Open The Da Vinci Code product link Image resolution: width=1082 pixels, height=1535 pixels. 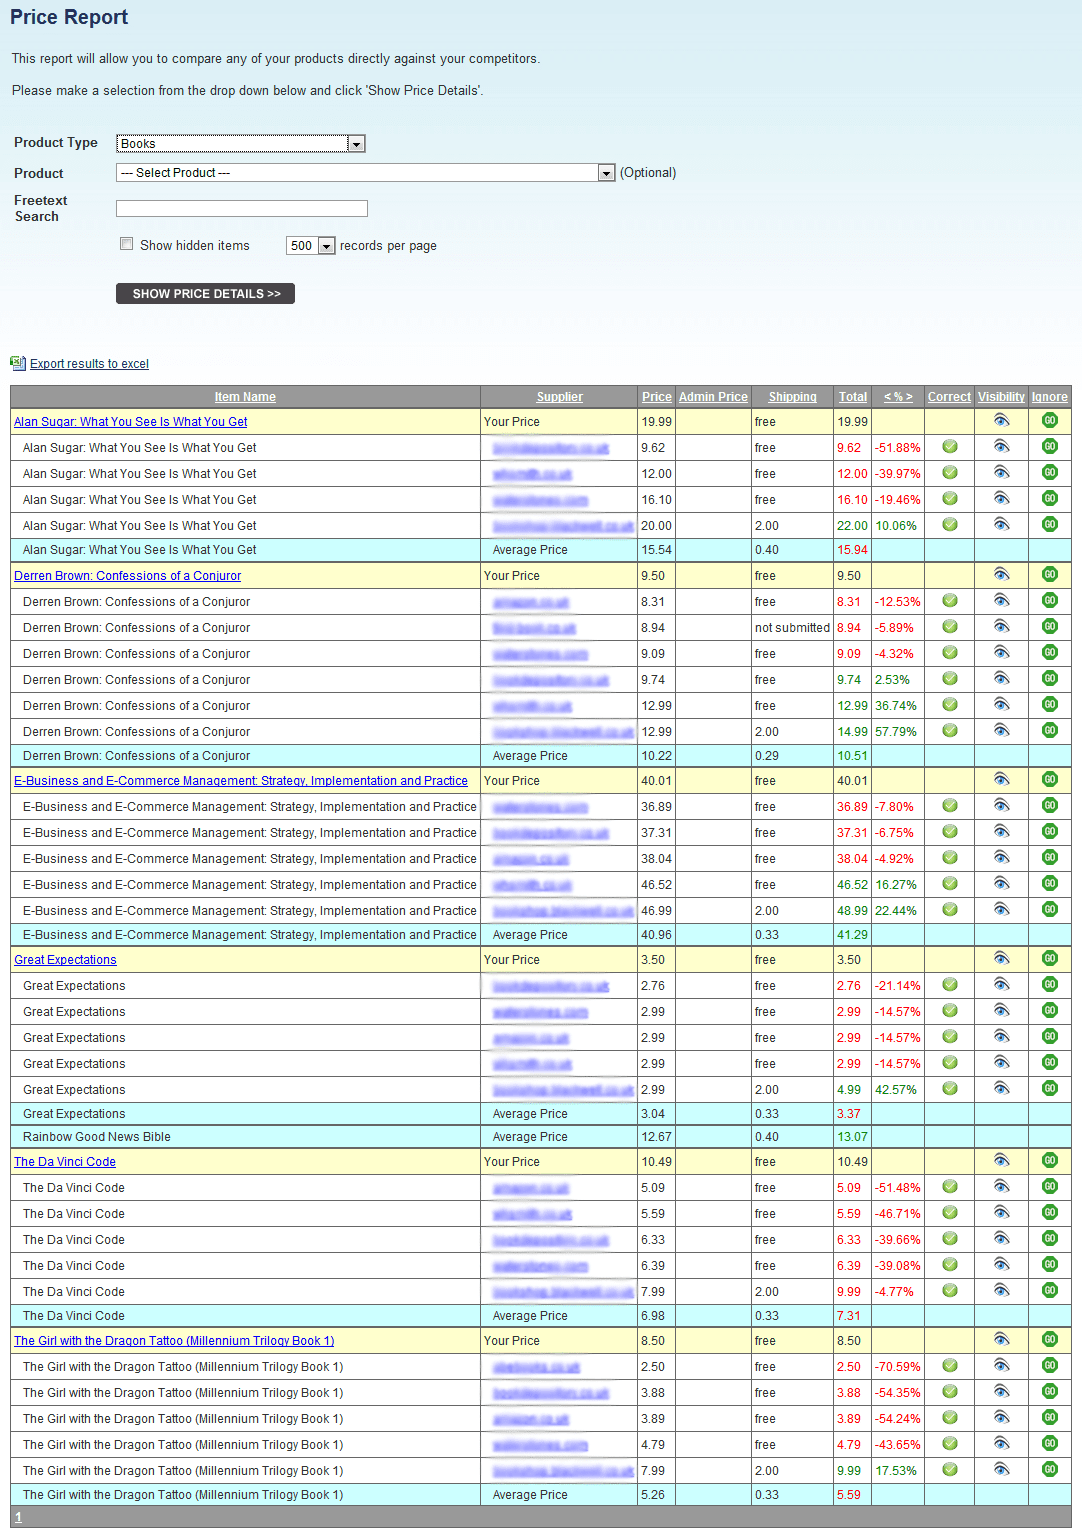pyautogui.click(x=64, y=1161)
